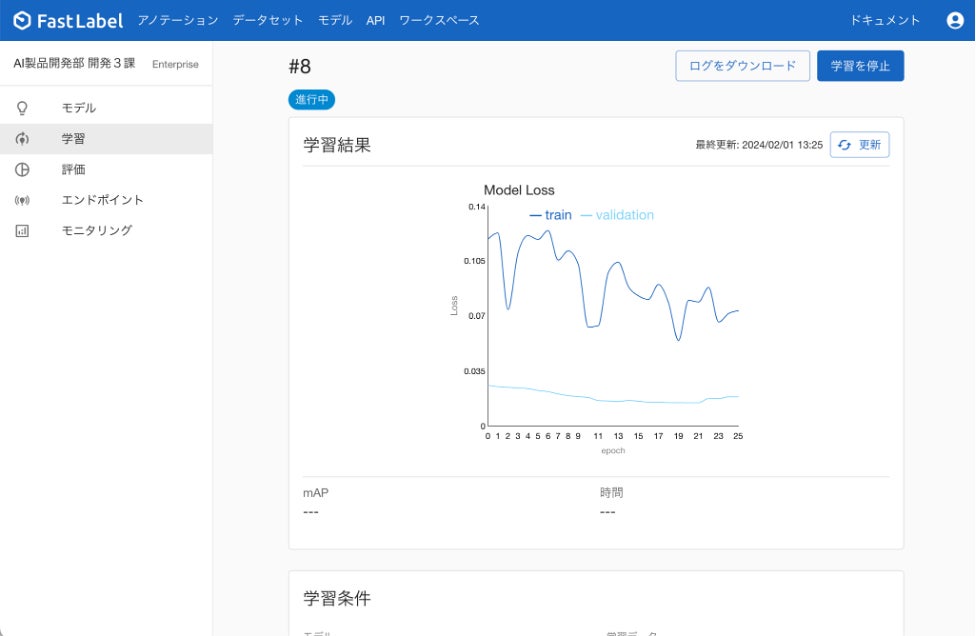This screenshot has width=976, height=636.
Task: Click the Model Loss chart title
Action: 519,190
